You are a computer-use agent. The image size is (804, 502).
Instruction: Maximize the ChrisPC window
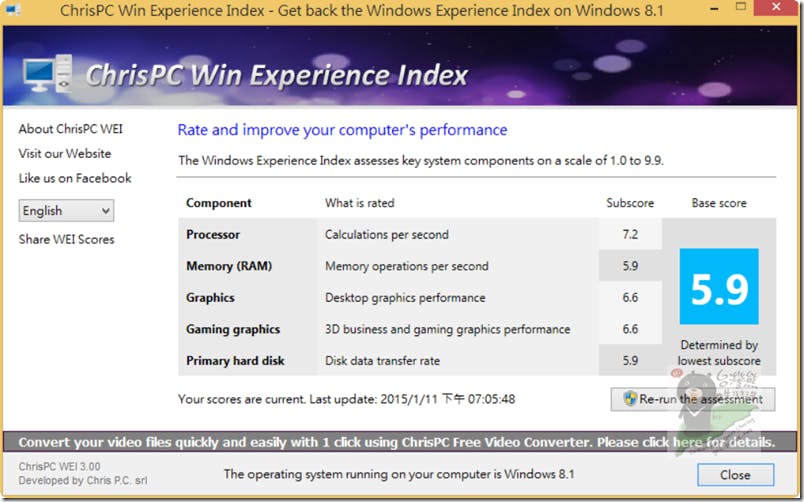[x=740, y=7]
